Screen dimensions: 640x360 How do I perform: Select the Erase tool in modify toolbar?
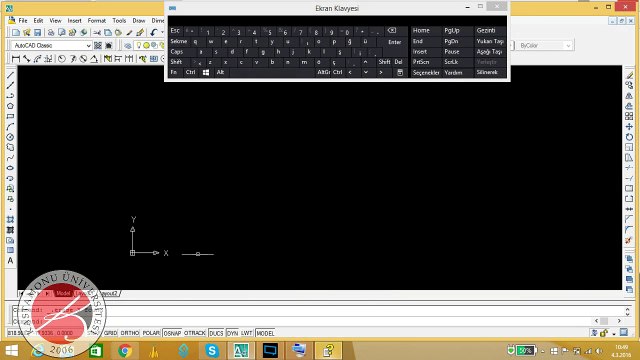point(629,75)
